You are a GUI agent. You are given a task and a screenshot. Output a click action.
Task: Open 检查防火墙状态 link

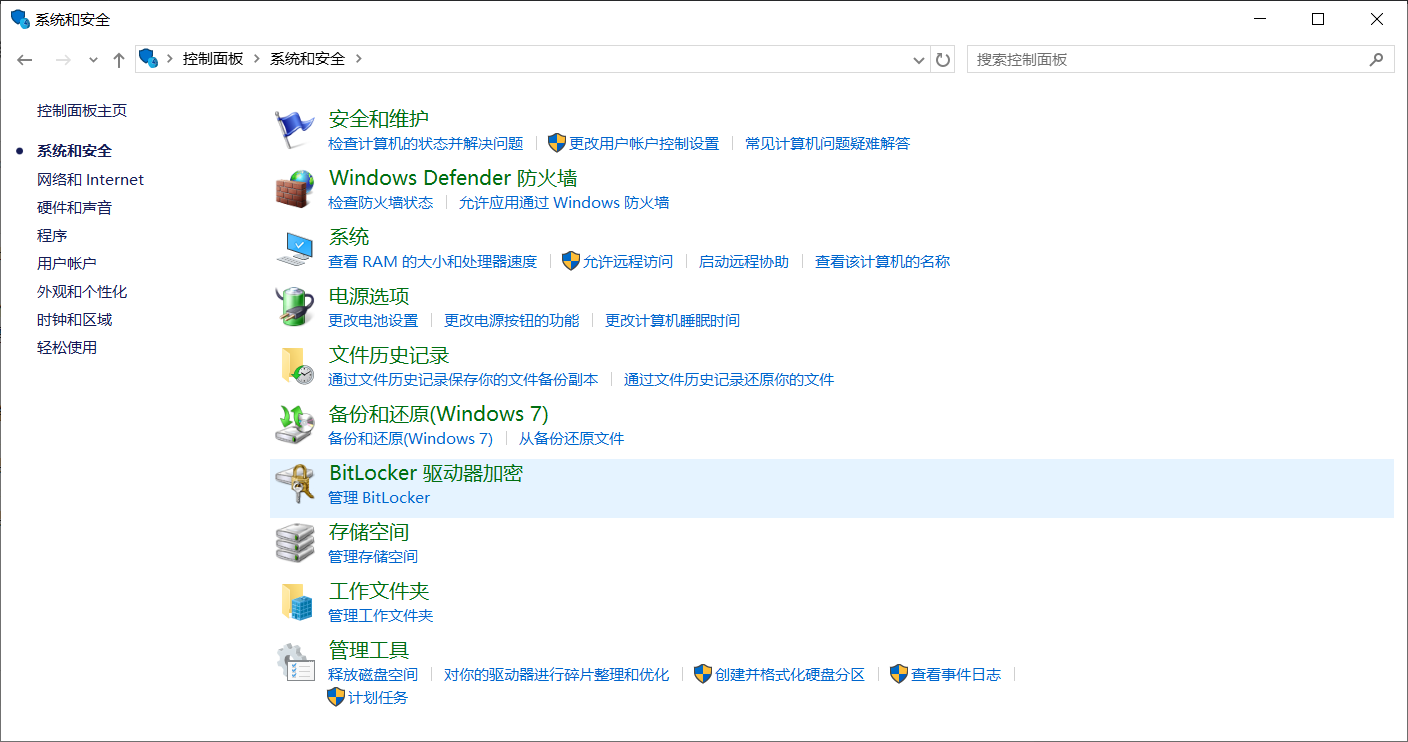[x=381, y=202]
